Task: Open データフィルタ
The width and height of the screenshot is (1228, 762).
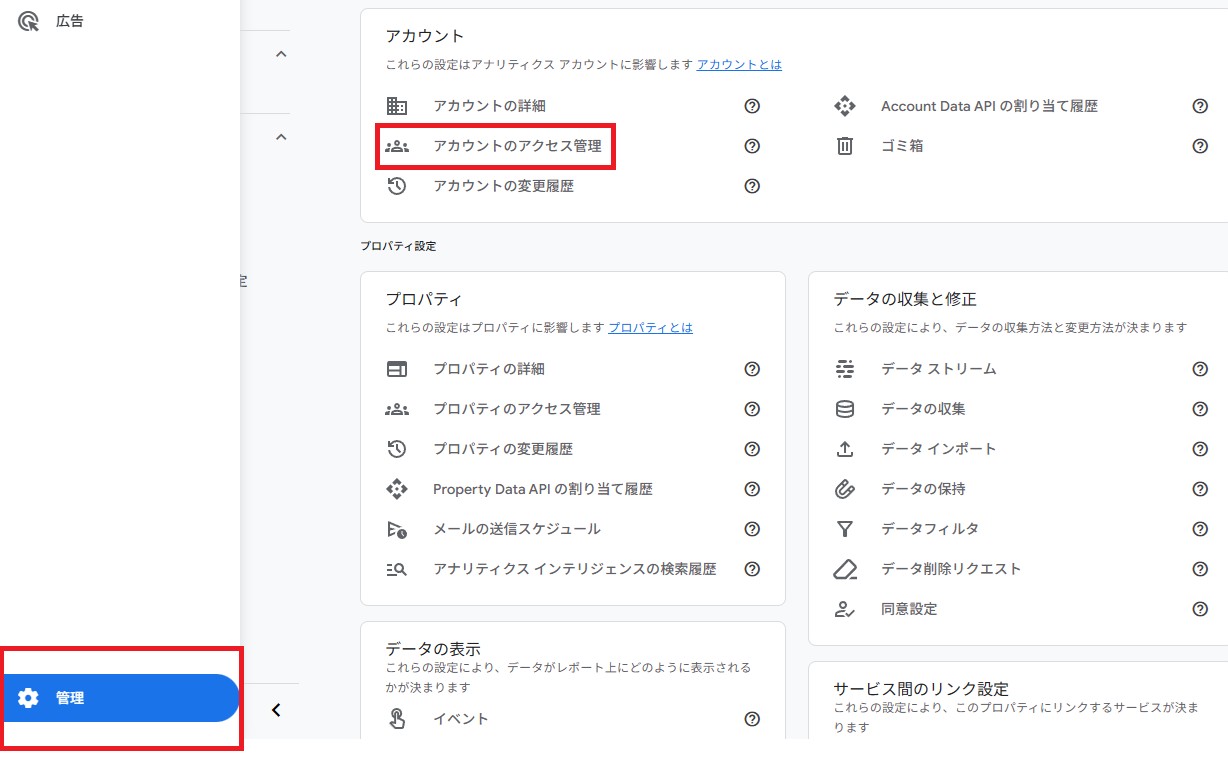Action: click(930, 529)
